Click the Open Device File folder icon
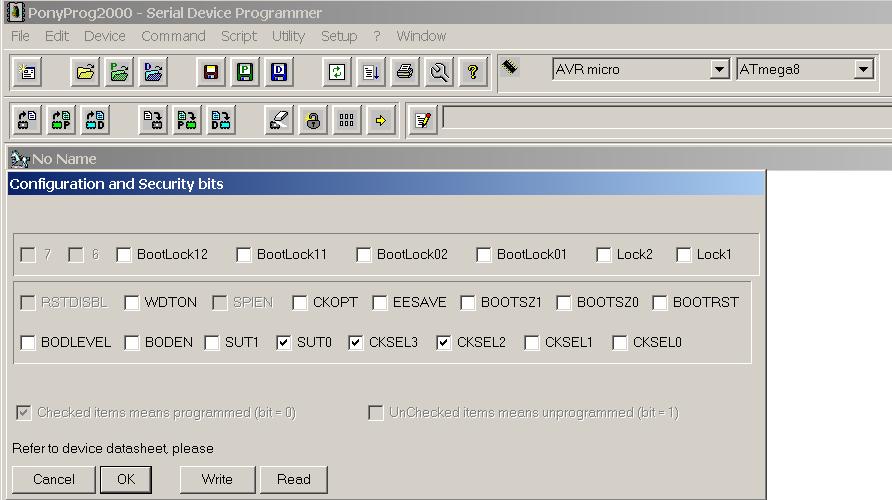 (x=86, y=72)
